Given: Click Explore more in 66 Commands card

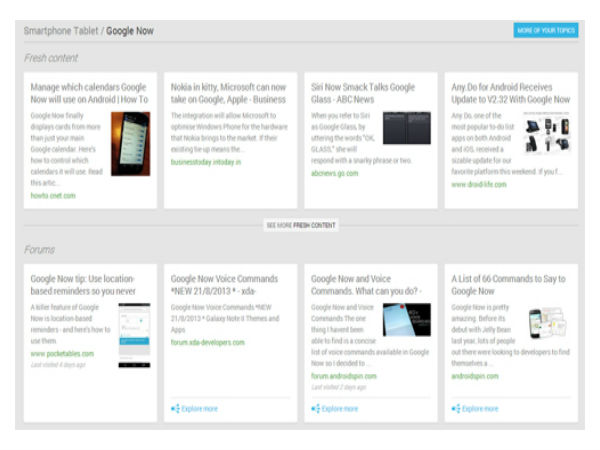Looking at the screenshot, I should (480, 409).
